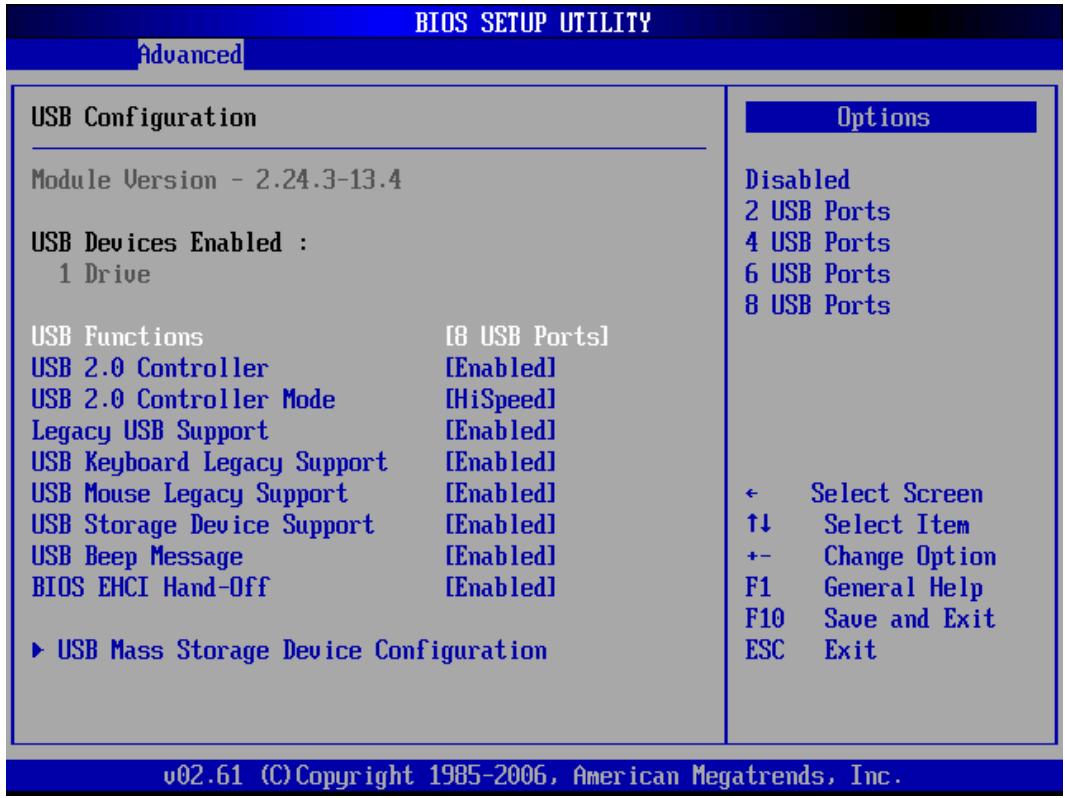The height and width of the screenshot is (798, 1065).
Task: Toggle Legacy USB Support value
Action: pos(501,431)
